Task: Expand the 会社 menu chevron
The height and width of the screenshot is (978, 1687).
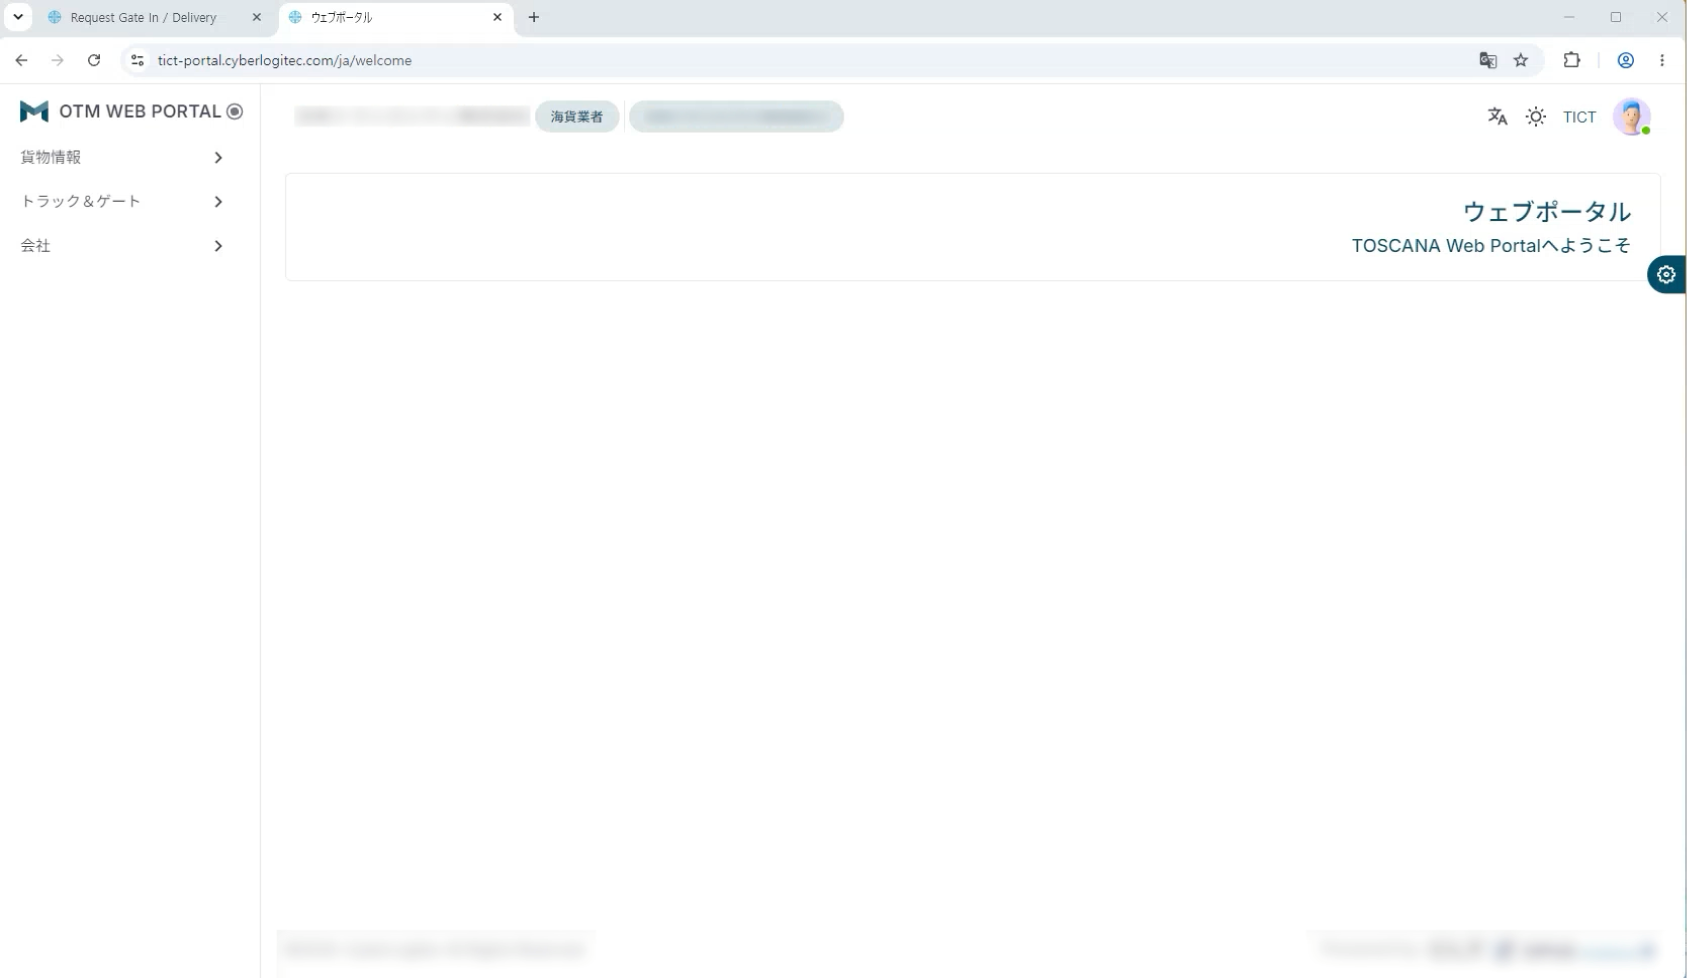Action: point(218,245)
